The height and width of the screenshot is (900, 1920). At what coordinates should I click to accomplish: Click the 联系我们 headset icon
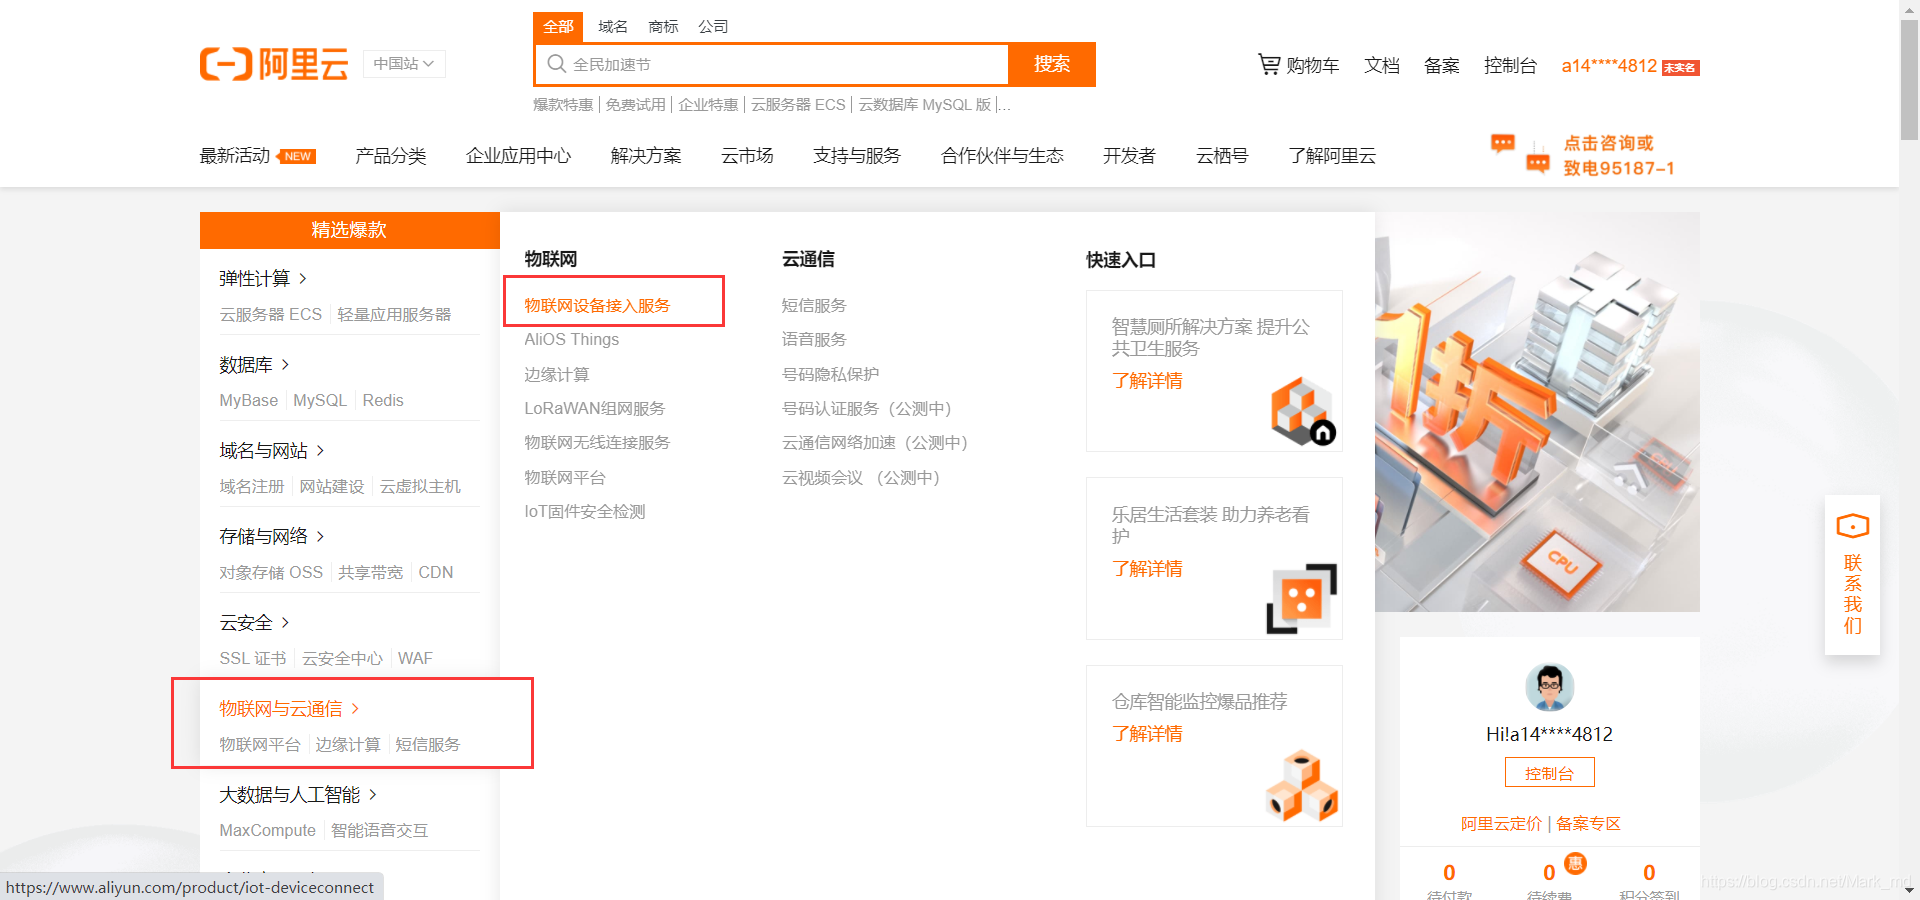(x=1852, y=526)
